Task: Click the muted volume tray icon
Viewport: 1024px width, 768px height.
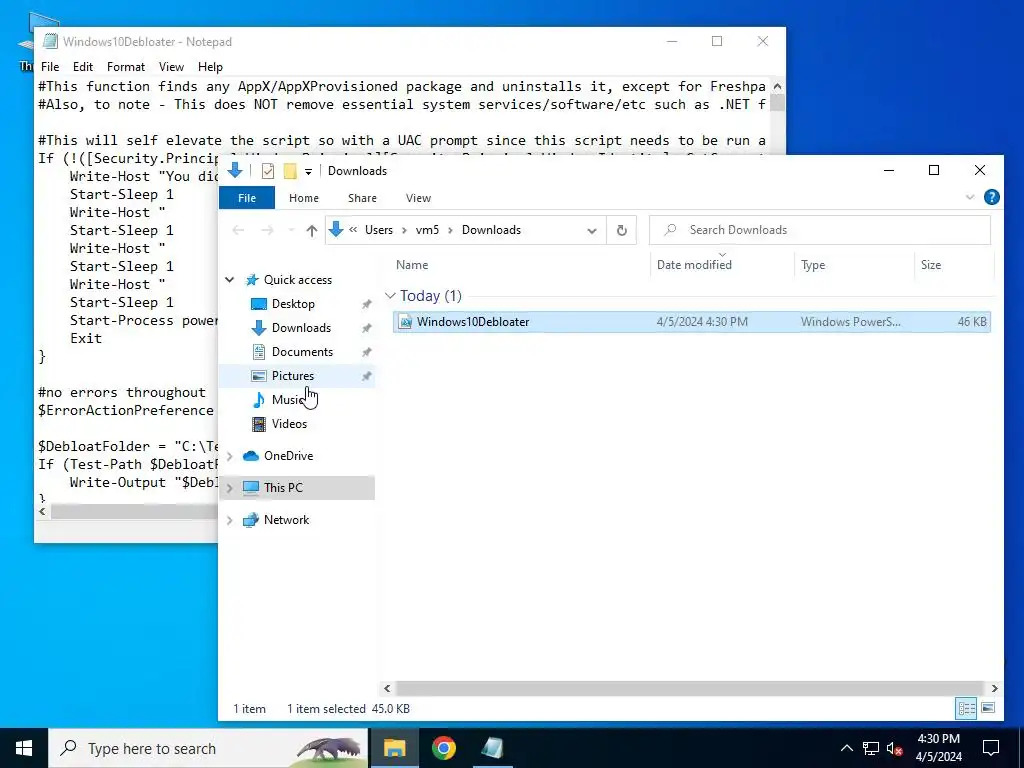Action: (x=895, y=748)
